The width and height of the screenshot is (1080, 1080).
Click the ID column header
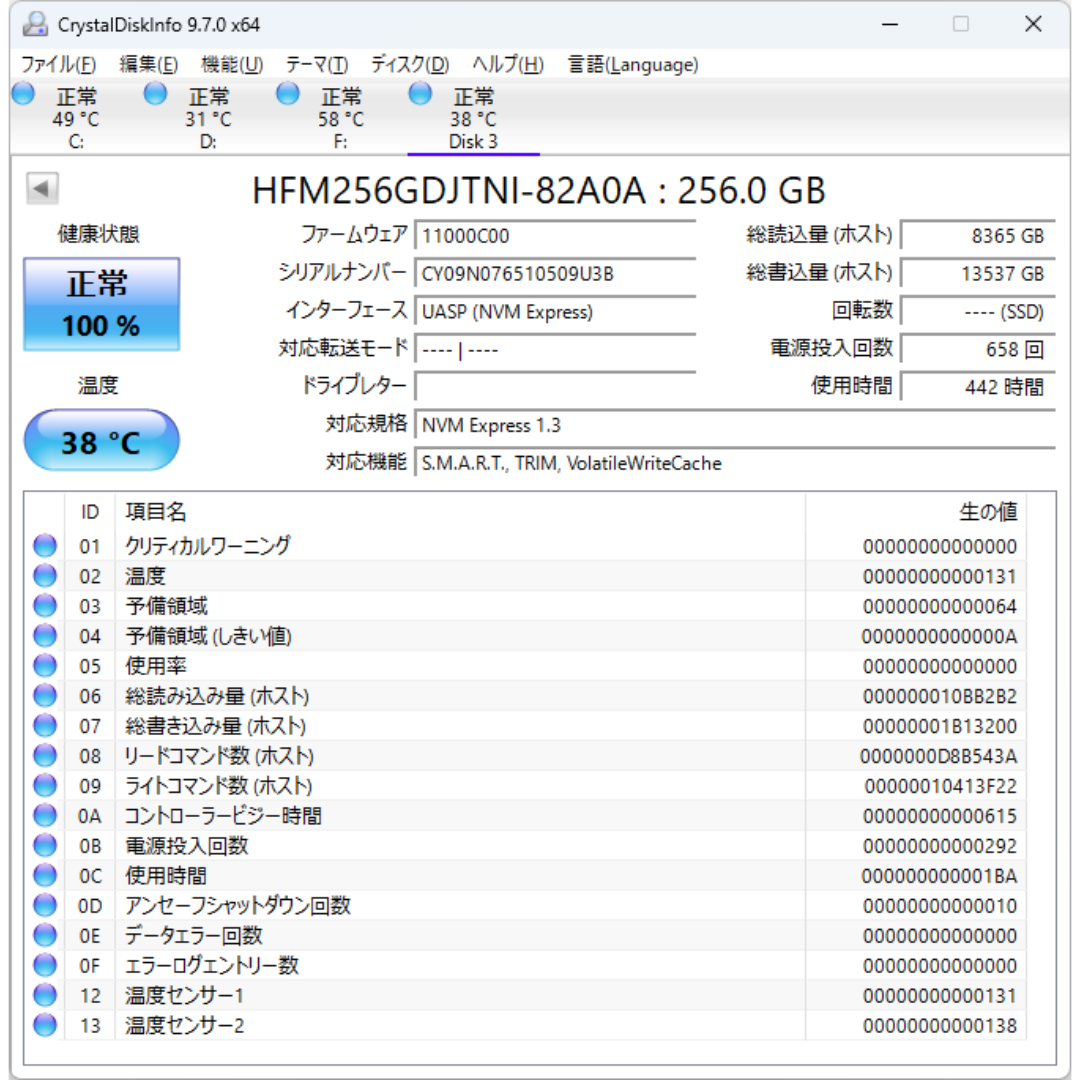90,512
